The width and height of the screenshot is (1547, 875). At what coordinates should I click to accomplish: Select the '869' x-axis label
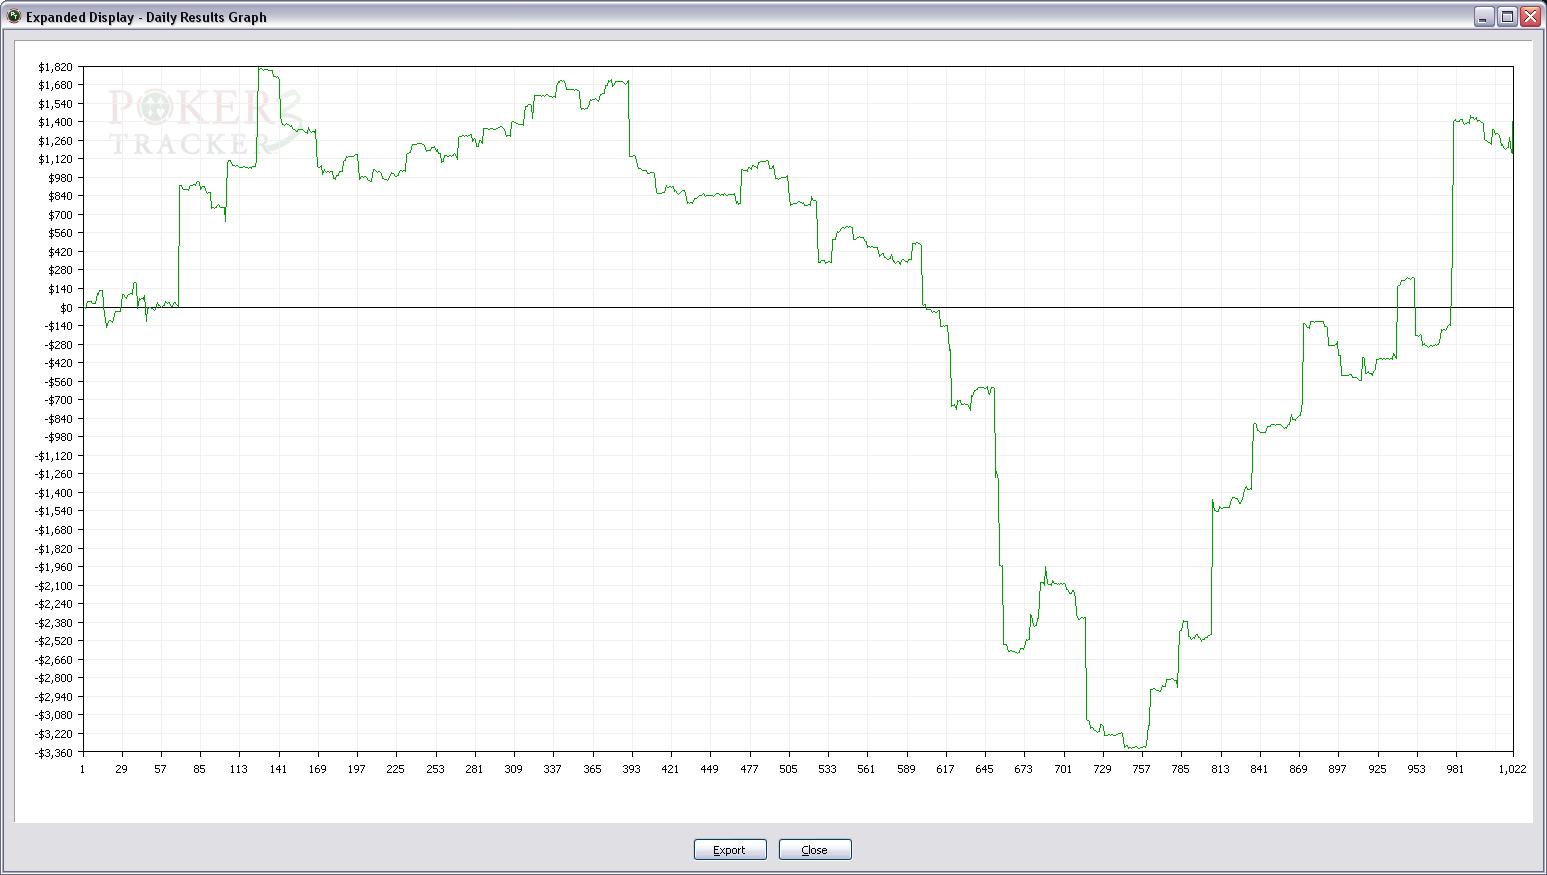[x=1298, y=769]
